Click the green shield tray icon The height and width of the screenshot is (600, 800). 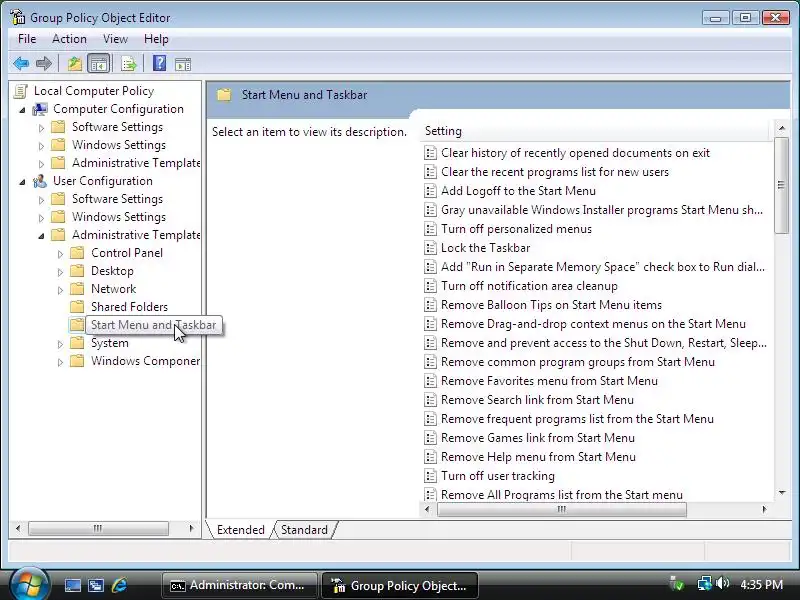point(677,583)
